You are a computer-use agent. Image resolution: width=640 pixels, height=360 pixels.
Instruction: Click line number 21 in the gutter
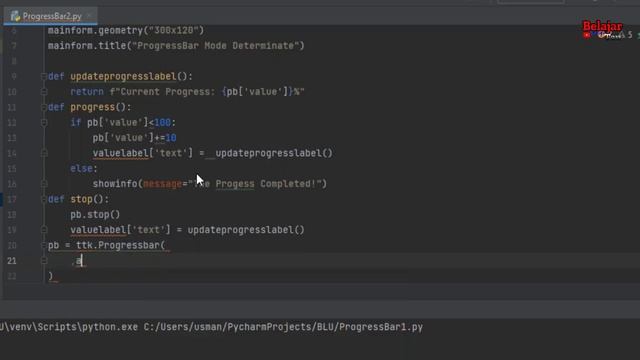(x=12, y=260)
